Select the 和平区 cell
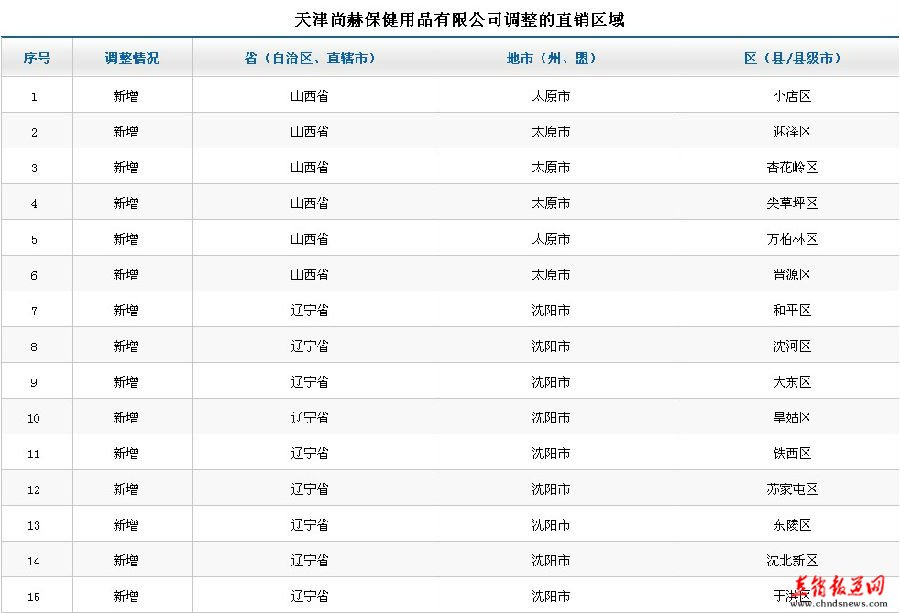Viewport: 900px width, 613px height. click(x=792, y=311)
